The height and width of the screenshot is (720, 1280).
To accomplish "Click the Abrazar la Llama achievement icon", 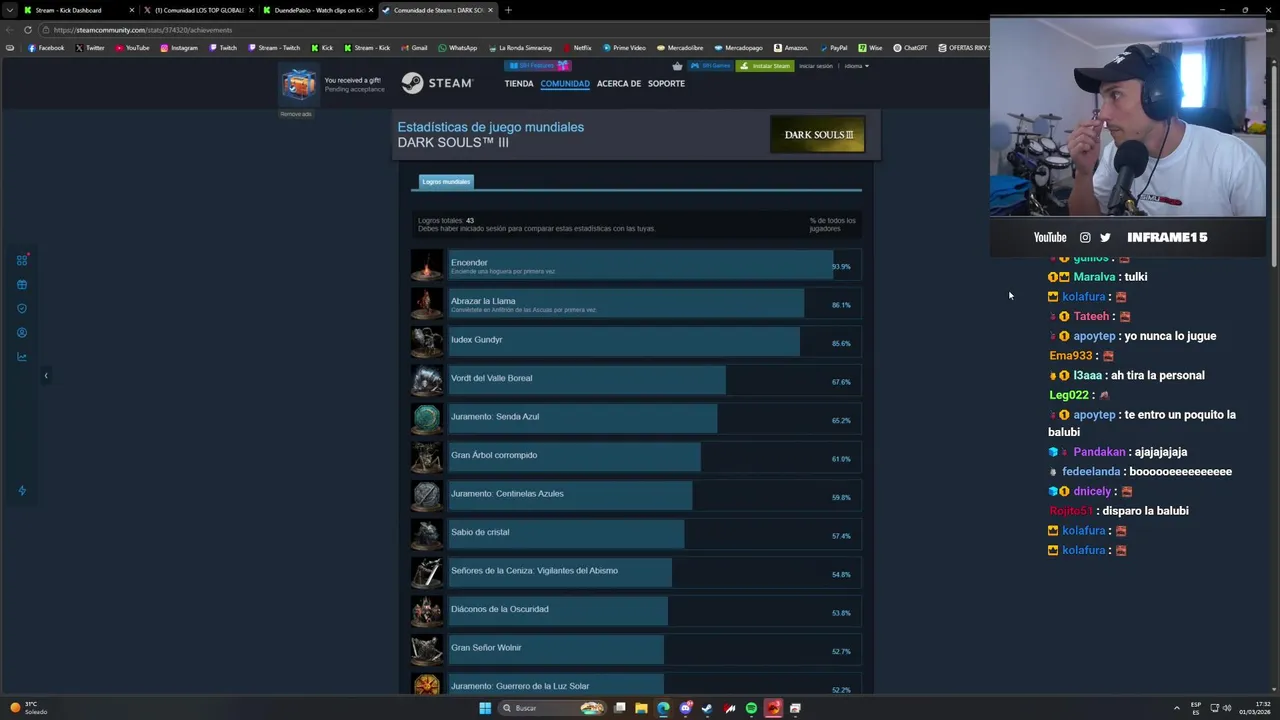I will 427,305.
